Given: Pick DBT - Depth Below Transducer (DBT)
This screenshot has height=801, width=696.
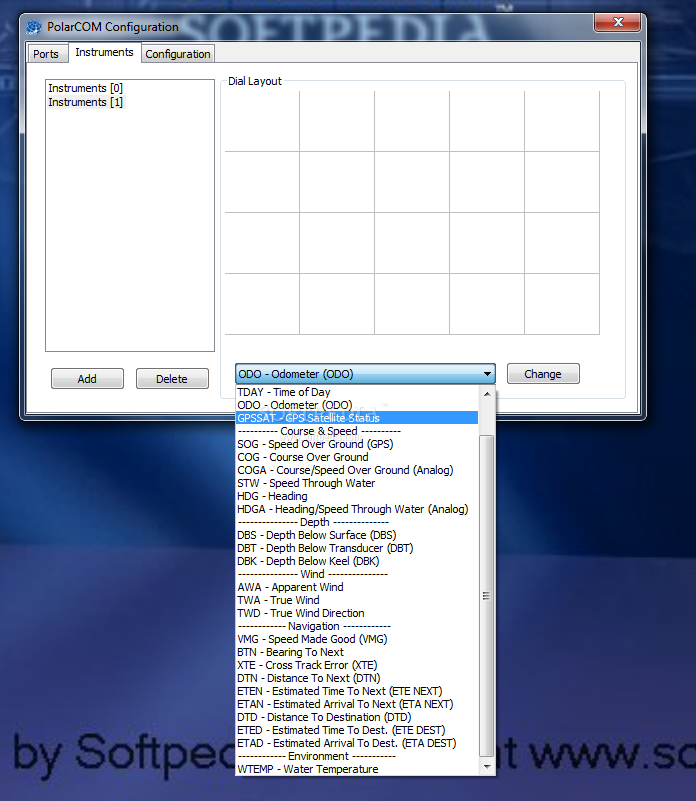Looking at the screenshot, I should (x=357, y=548).
